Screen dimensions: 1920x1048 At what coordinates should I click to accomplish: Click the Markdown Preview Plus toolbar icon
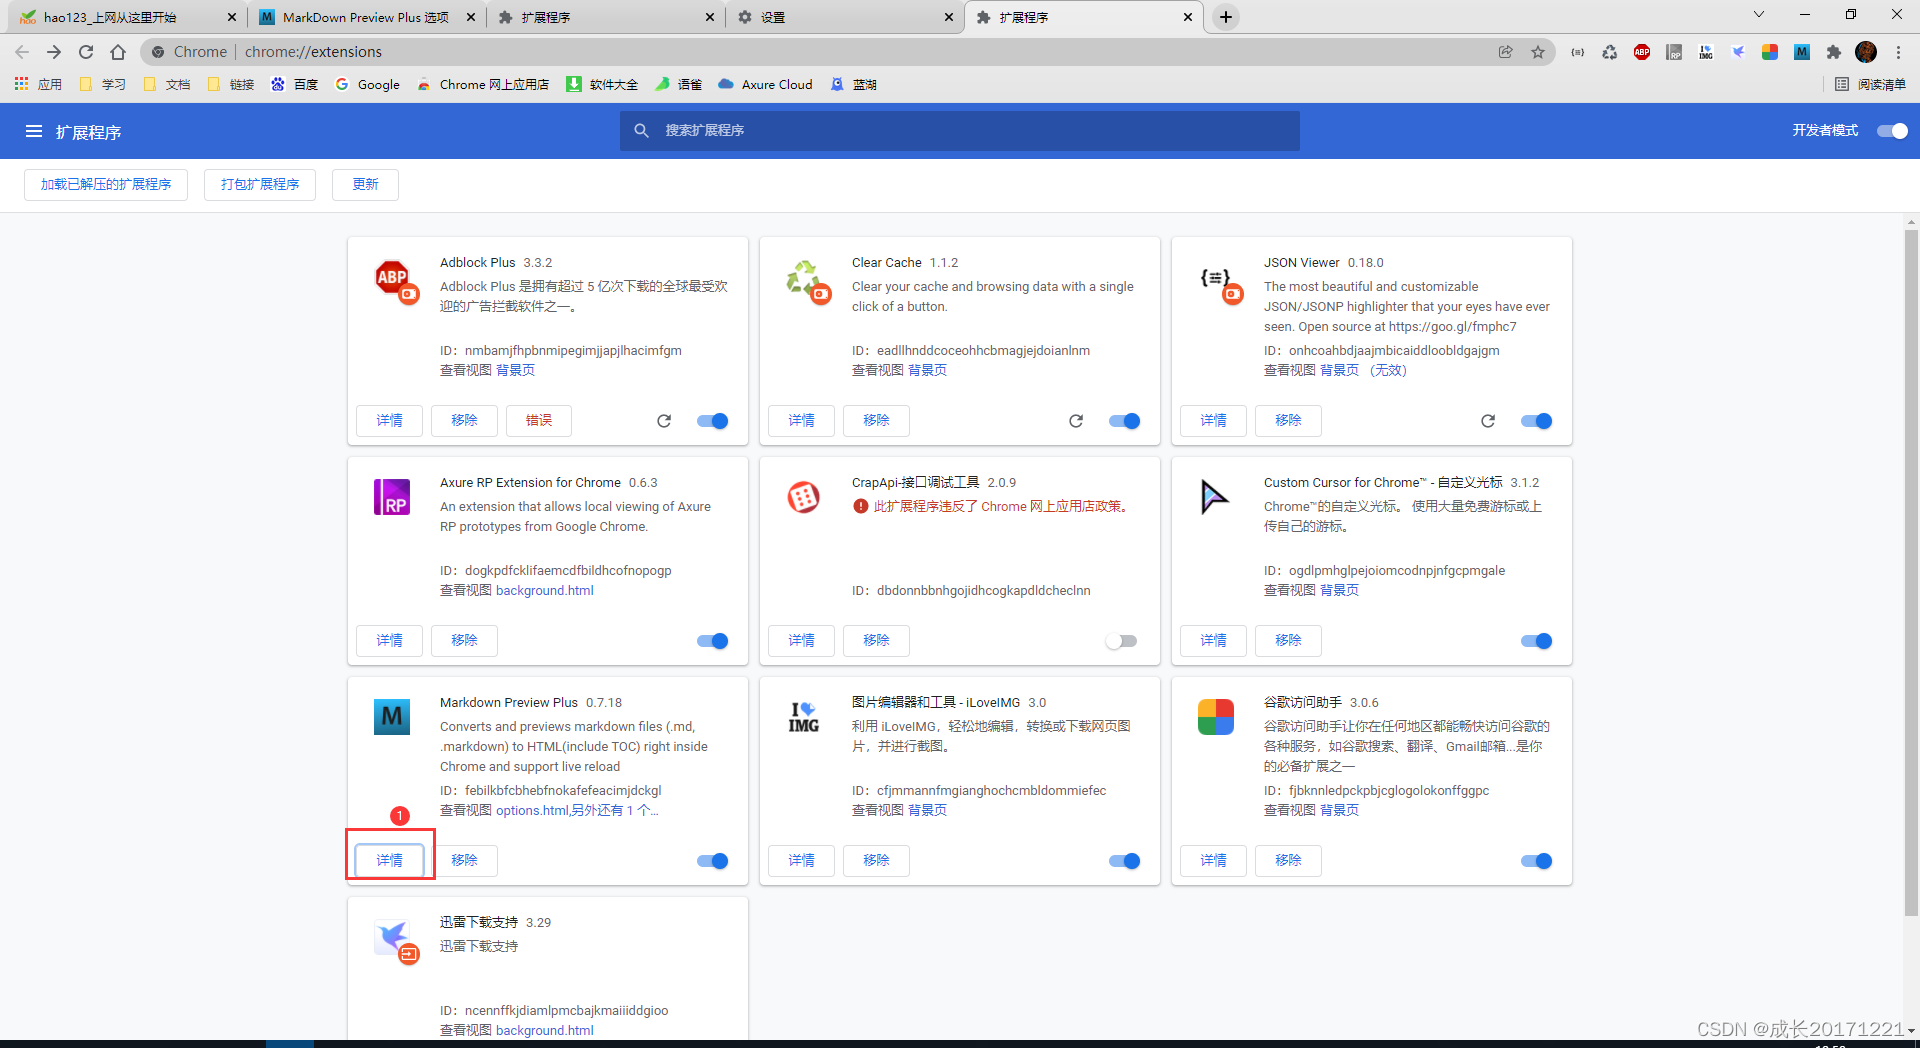click(1802, 52)
